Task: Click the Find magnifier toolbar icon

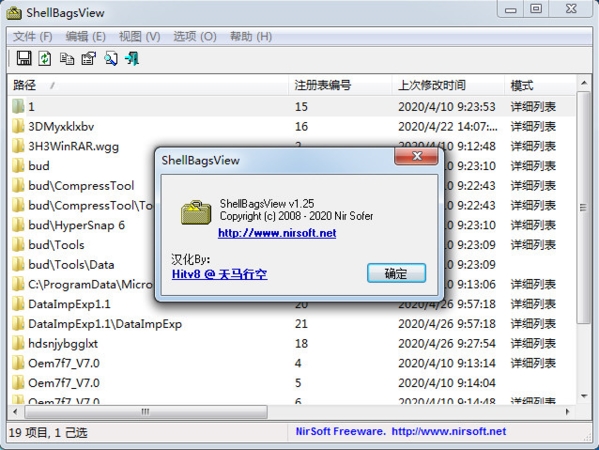Action: pos(111,58)
